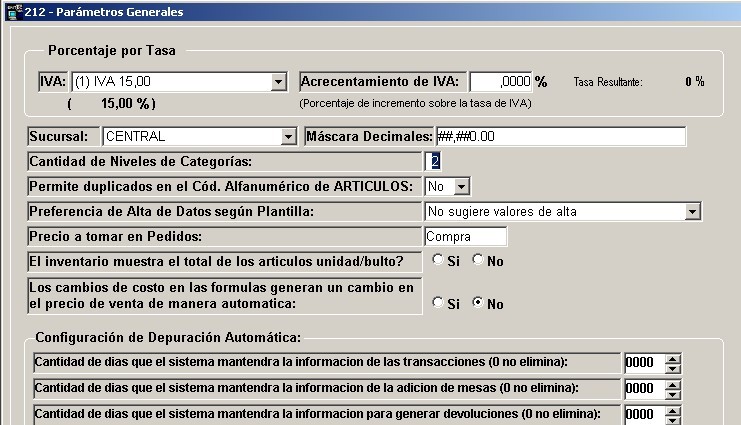
Task: Open the Permite duplicados dropdown set to No
Action: [461, 186]
